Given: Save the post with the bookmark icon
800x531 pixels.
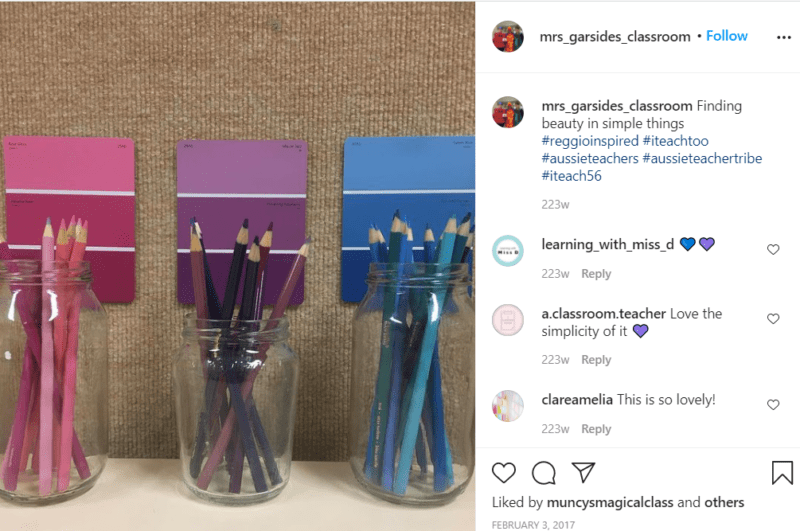Looking at the screenshot, I should tap(782, 472).
